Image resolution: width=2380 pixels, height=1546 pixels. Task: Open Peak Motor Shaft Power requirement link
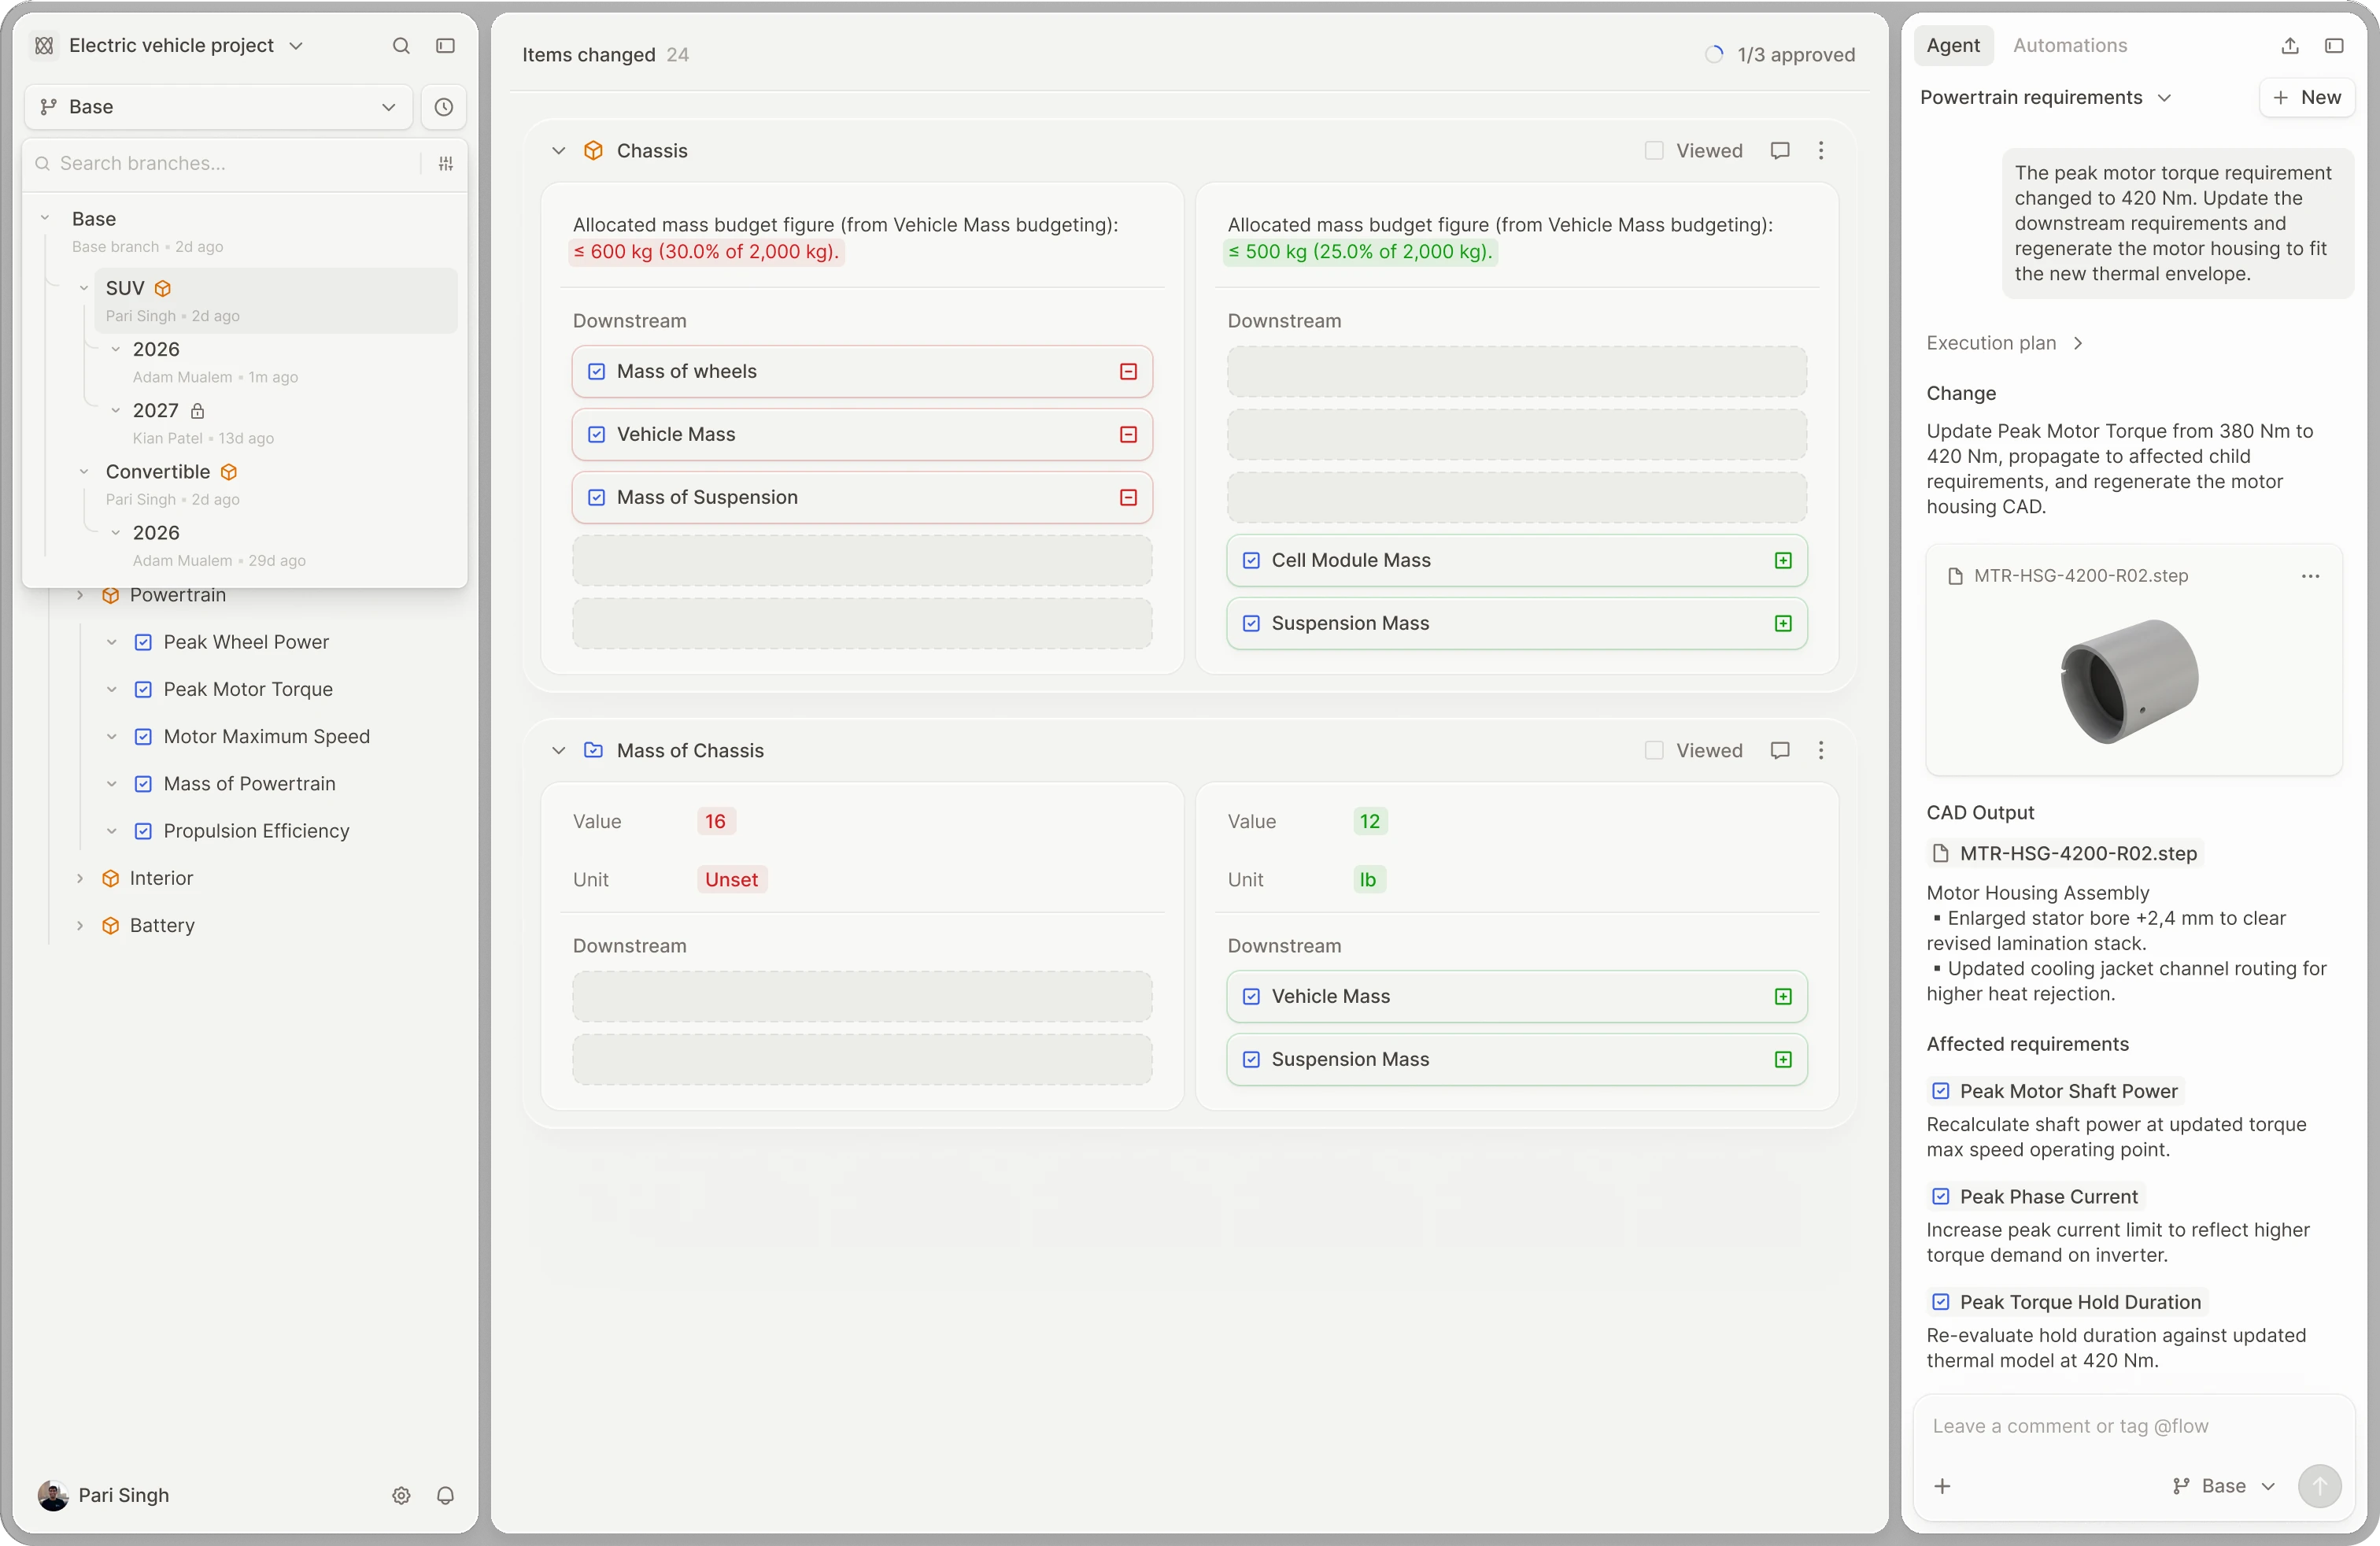pyautogui.click(x=2056, y=1092)
